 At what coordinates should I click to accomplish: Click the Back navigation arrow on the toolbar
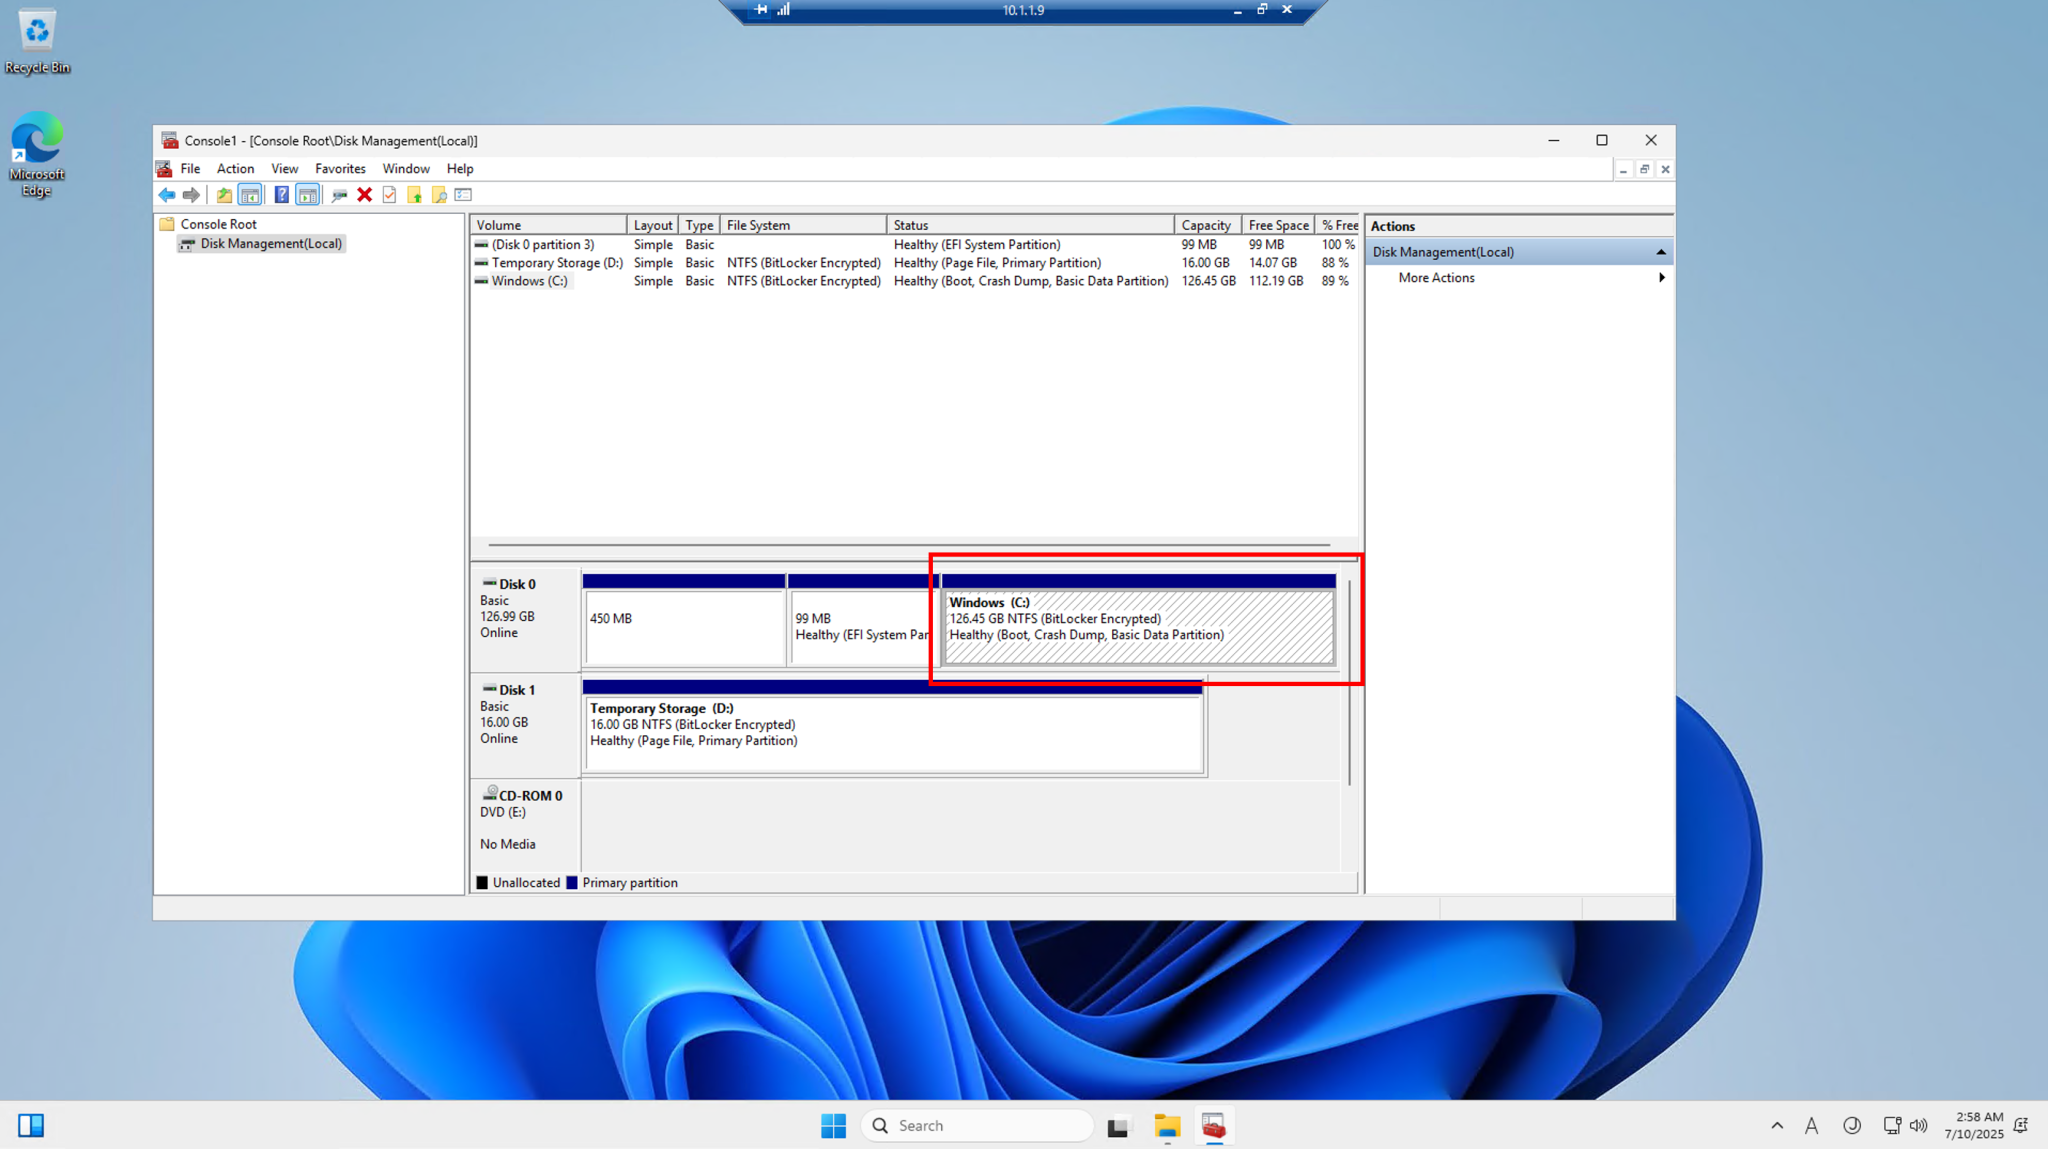167,195
